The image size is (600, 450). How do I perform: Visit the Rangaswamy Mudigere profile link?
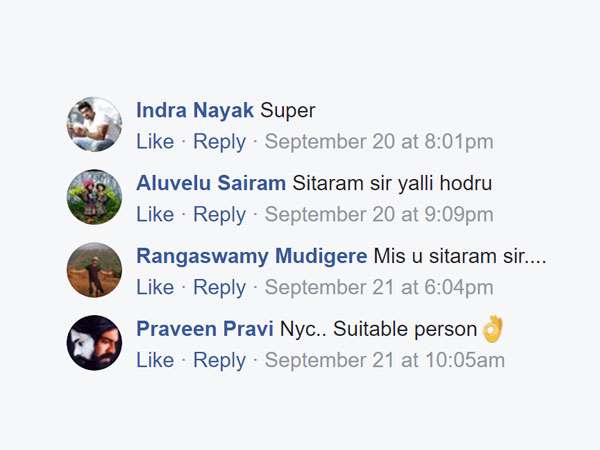pyautogui.click(x=251, y=256)
